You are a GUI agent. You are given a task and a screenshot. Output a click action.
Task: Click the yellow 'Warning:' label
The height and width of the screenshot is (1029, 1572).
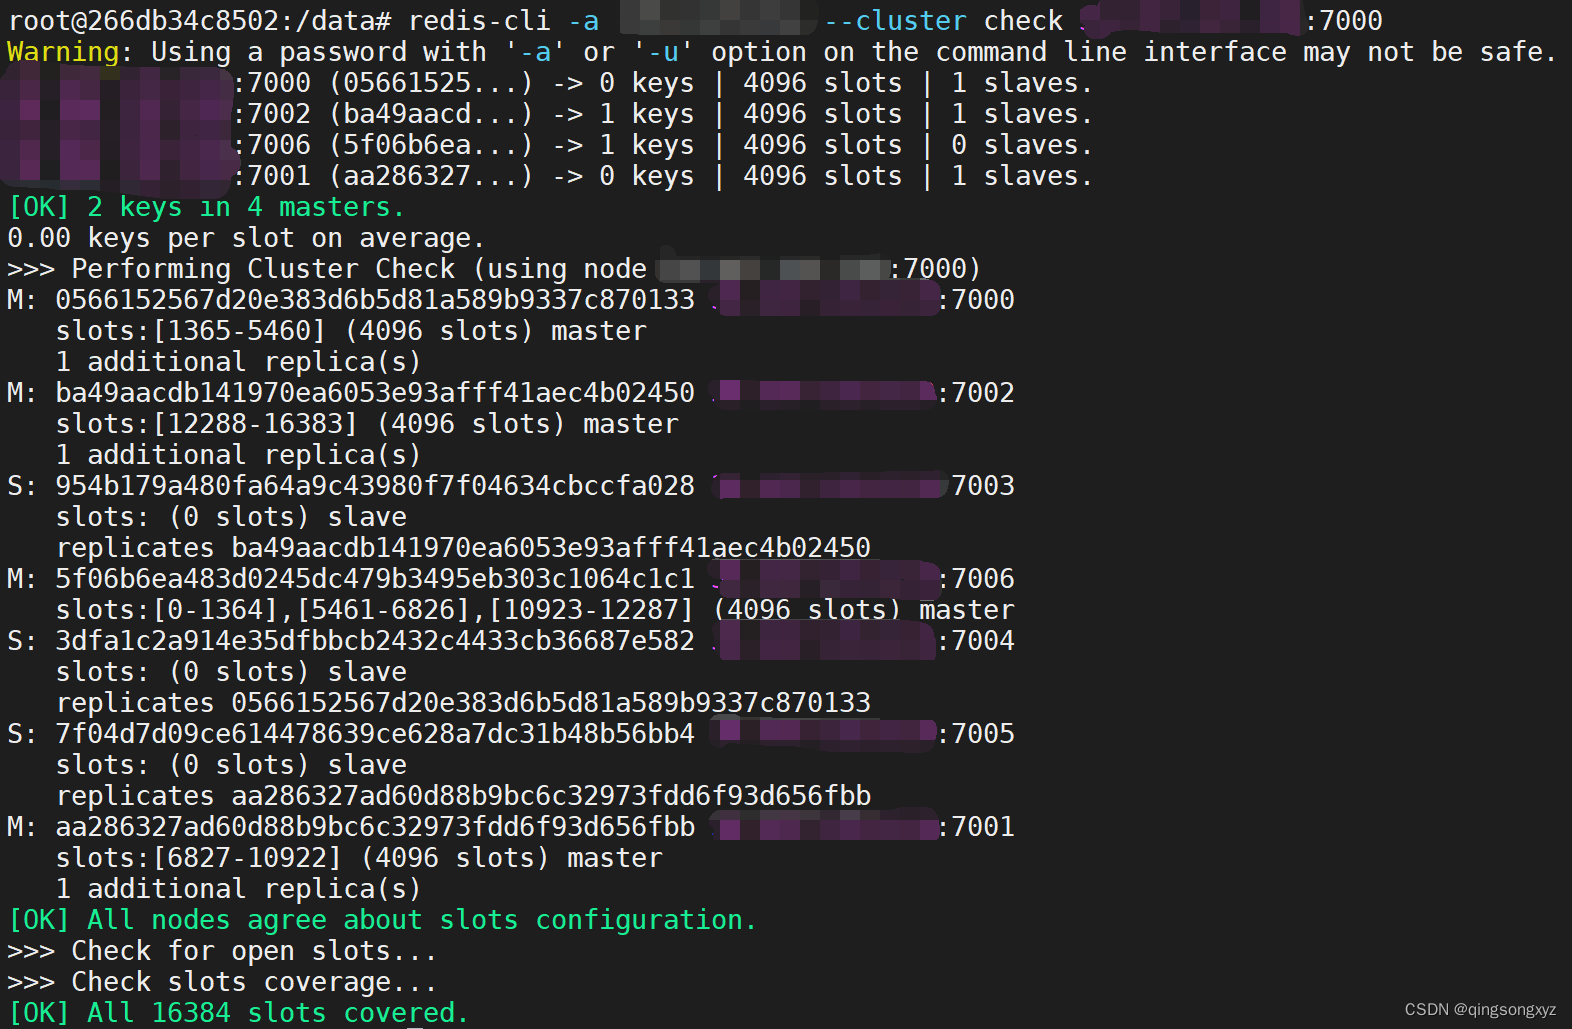70,52
